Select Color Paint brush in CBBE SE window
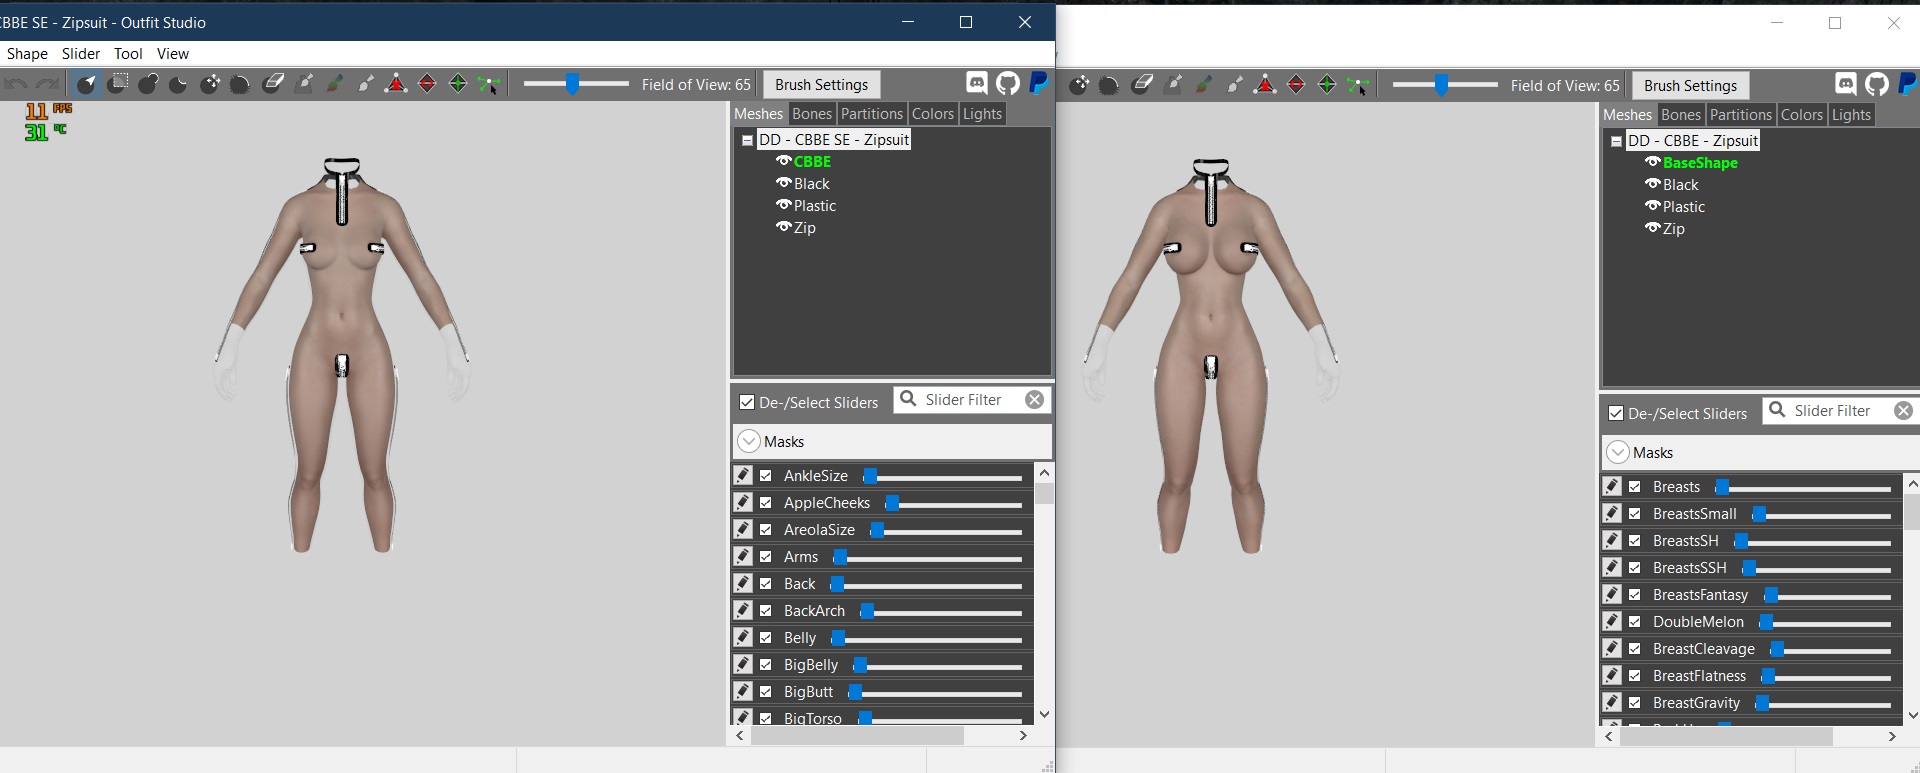This screenshot has height=773, width=1920. pos(335,84)
